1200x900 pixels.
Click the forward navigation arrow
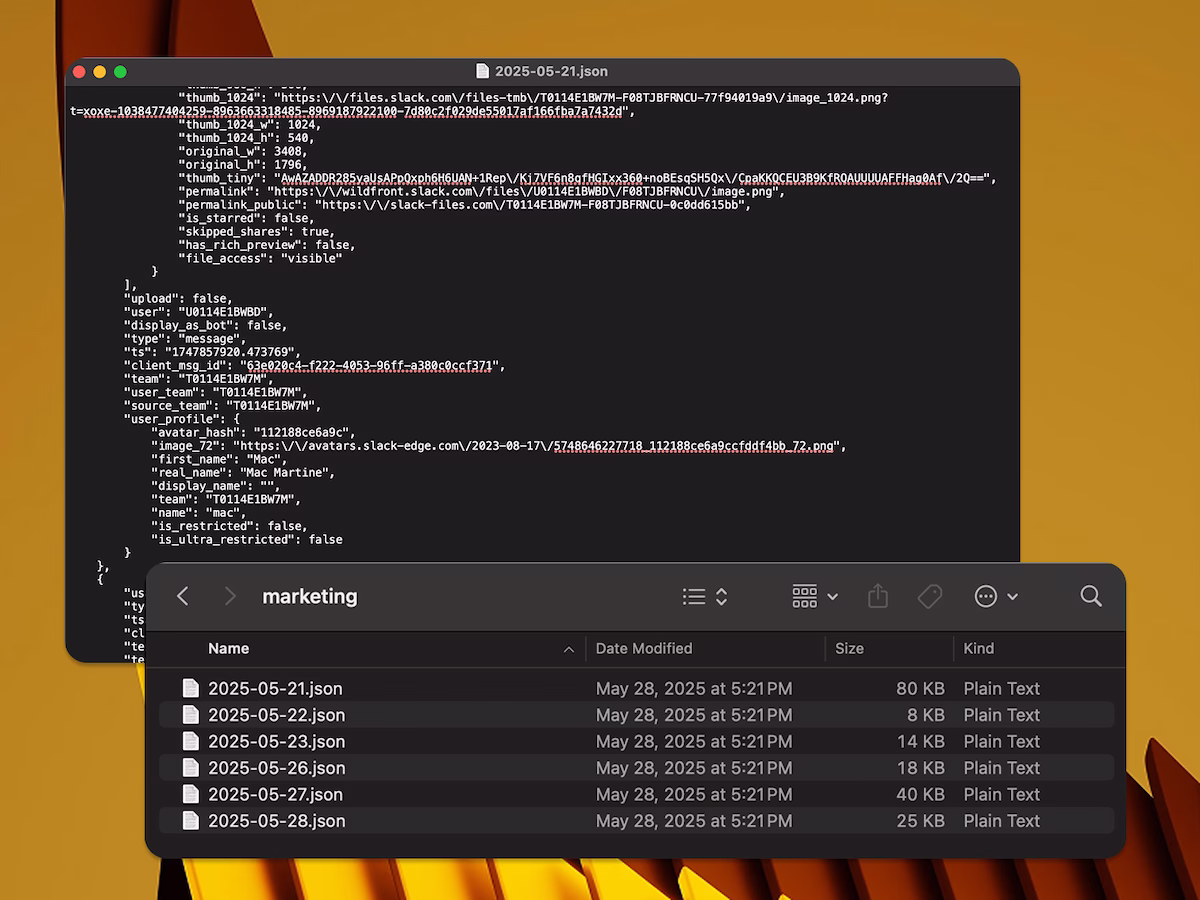[230, 596]
